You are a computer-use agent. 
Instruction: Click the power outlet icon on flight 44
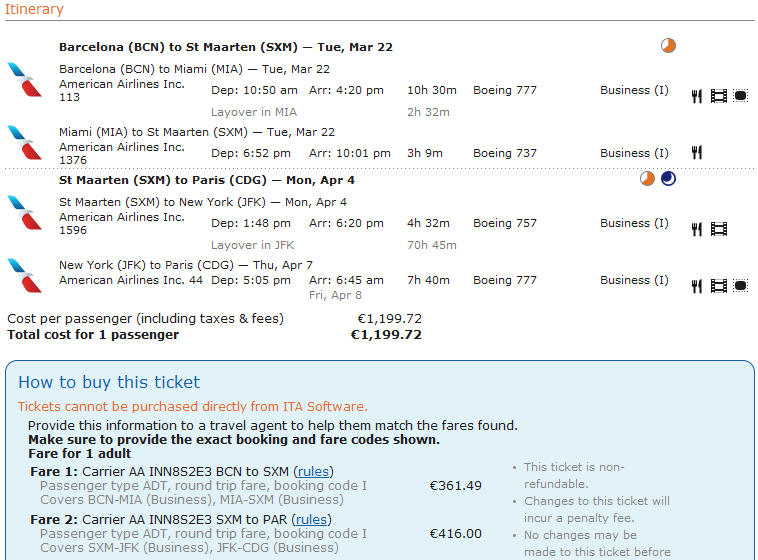740,286
